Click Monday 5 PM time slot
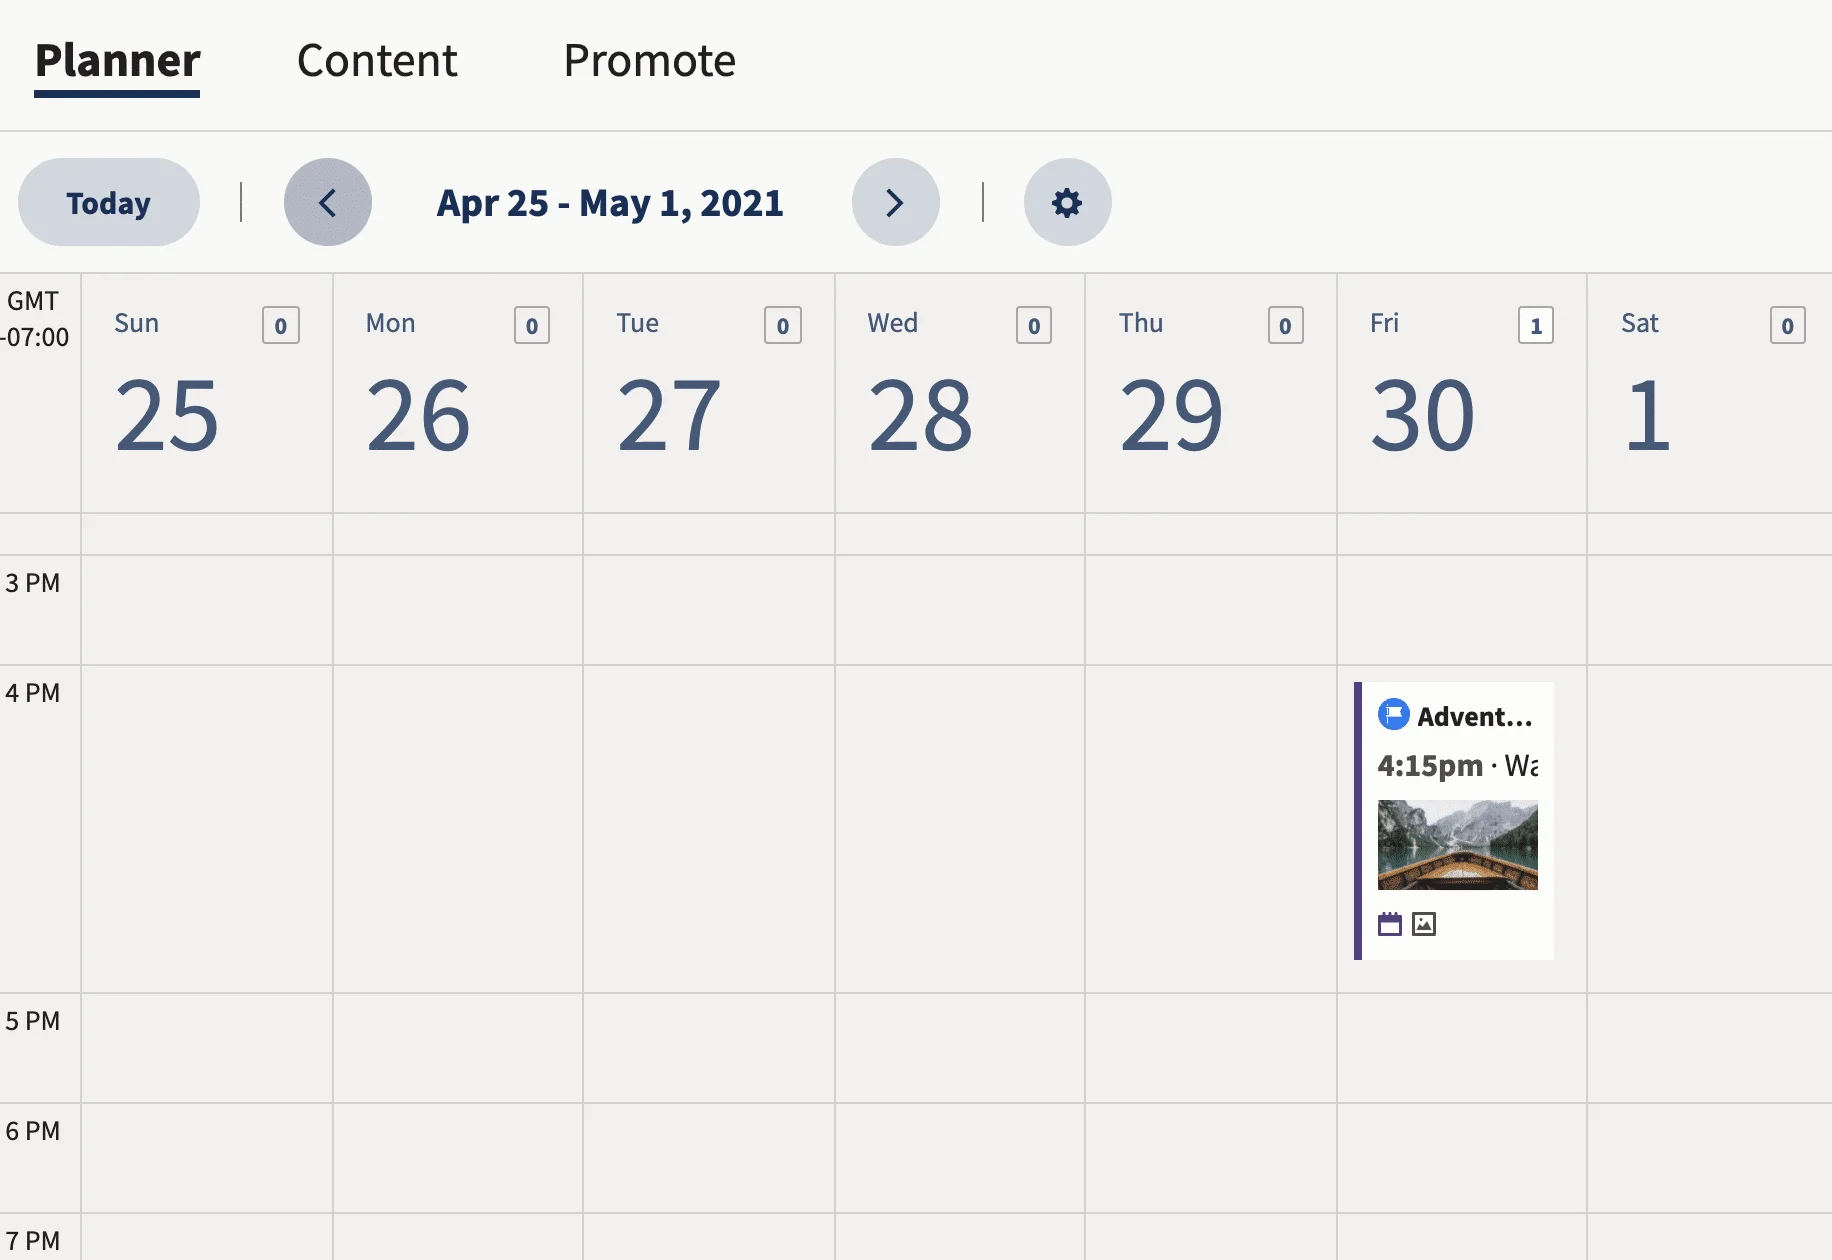Image resolution: width=1832 pixels, height=1260 pixels. (x=458, y=1048)
